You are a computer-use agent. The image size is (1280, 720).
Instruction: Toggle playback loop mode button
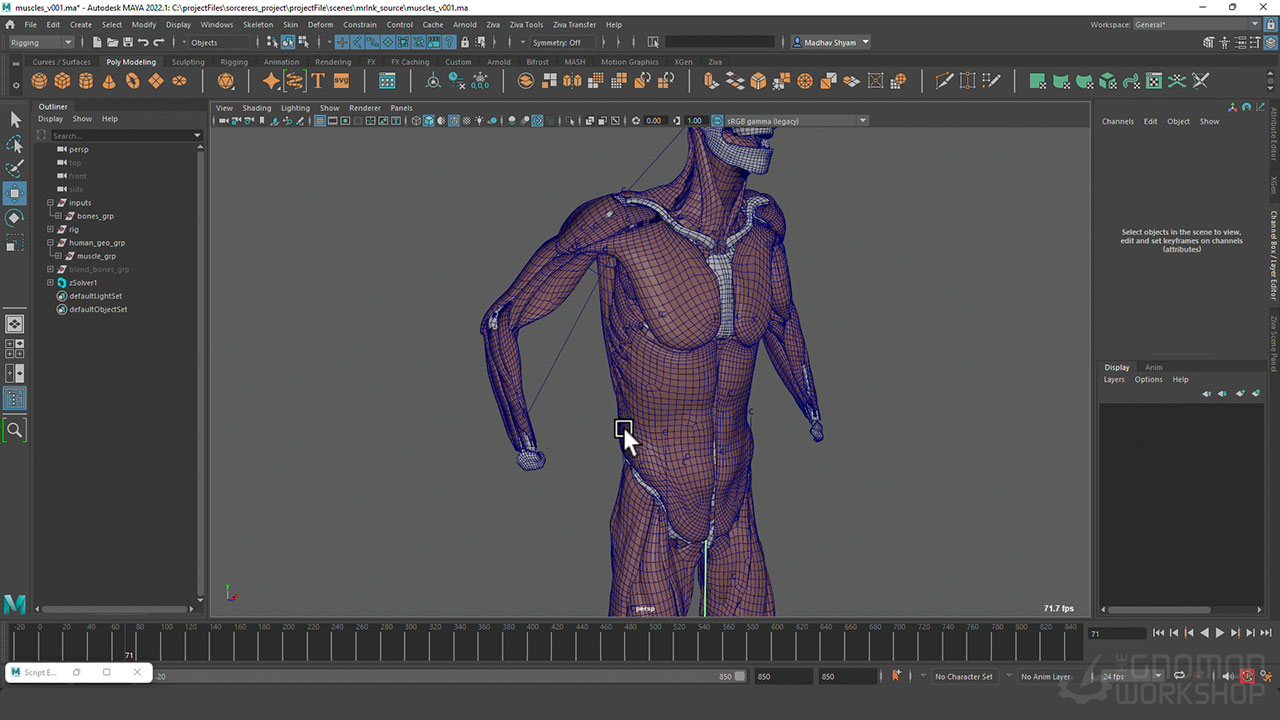click(x=1179, y=676)
